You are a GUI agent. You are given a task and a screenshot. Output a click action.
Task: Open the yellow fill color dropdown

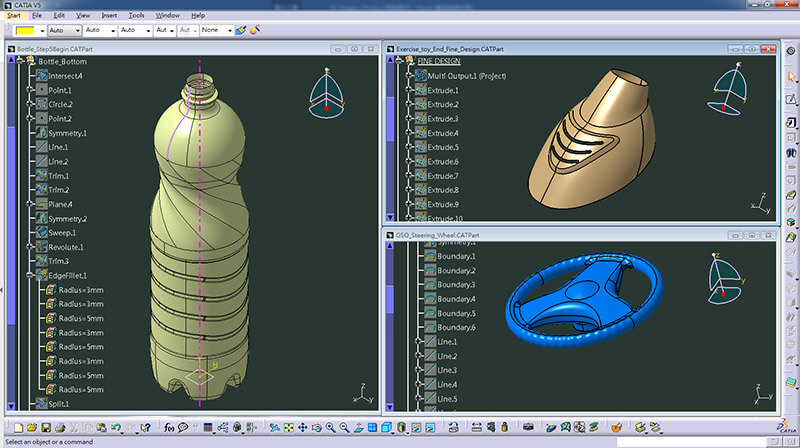[x=40, y=30]
